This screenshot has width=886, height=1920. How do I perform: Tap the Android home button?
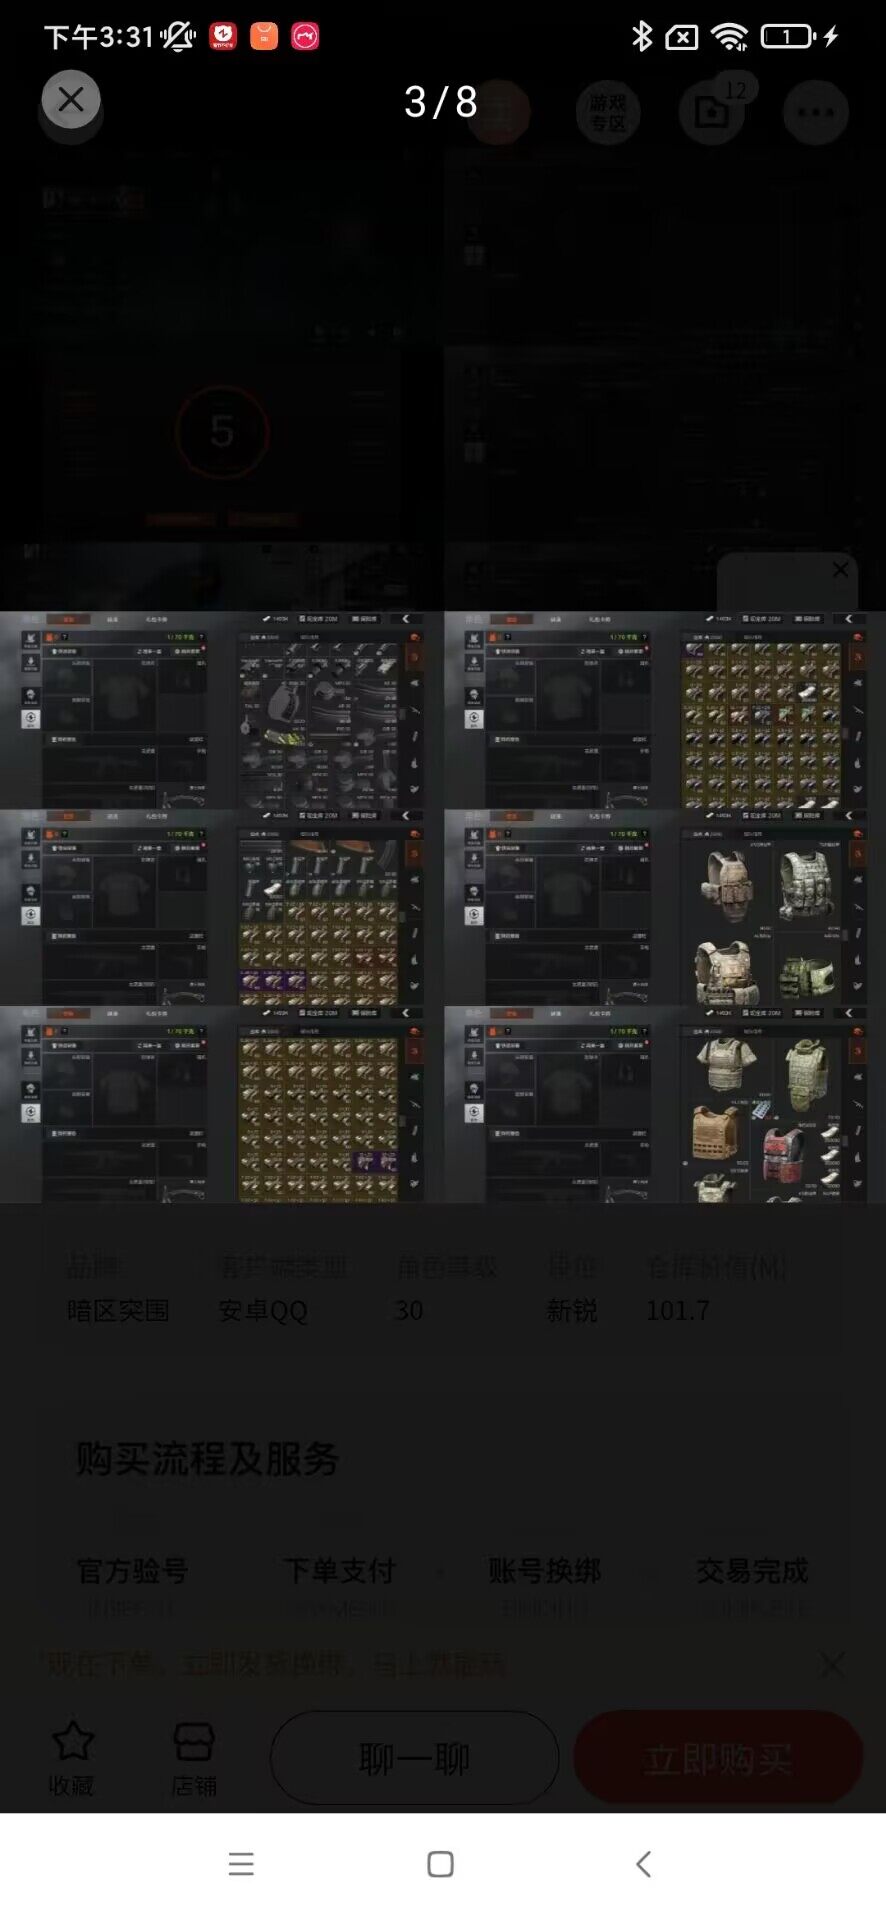[x=440, y=1864]
